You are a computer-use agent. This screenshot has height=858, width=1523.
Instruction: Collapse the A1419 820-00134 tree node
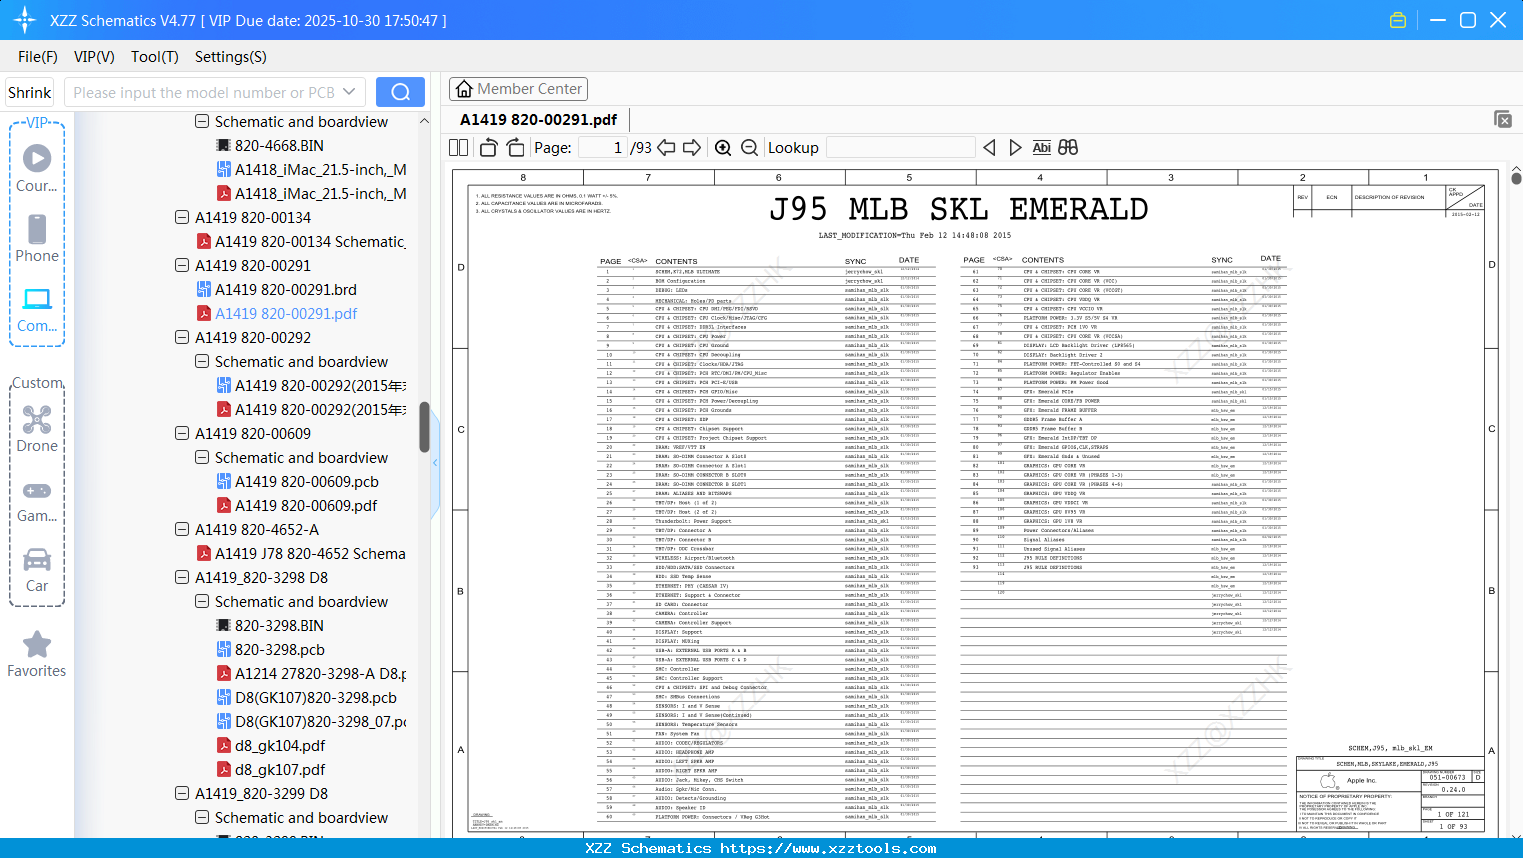pos(182,218)
